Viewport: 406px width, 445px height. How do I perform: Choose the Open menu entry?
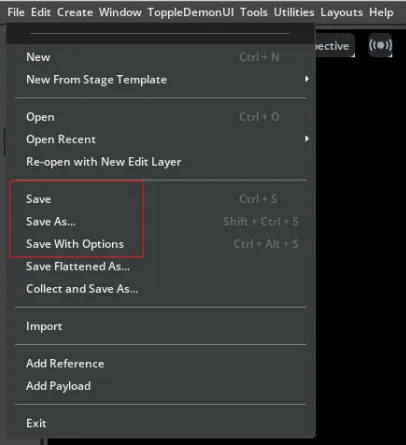pos(160,117)
